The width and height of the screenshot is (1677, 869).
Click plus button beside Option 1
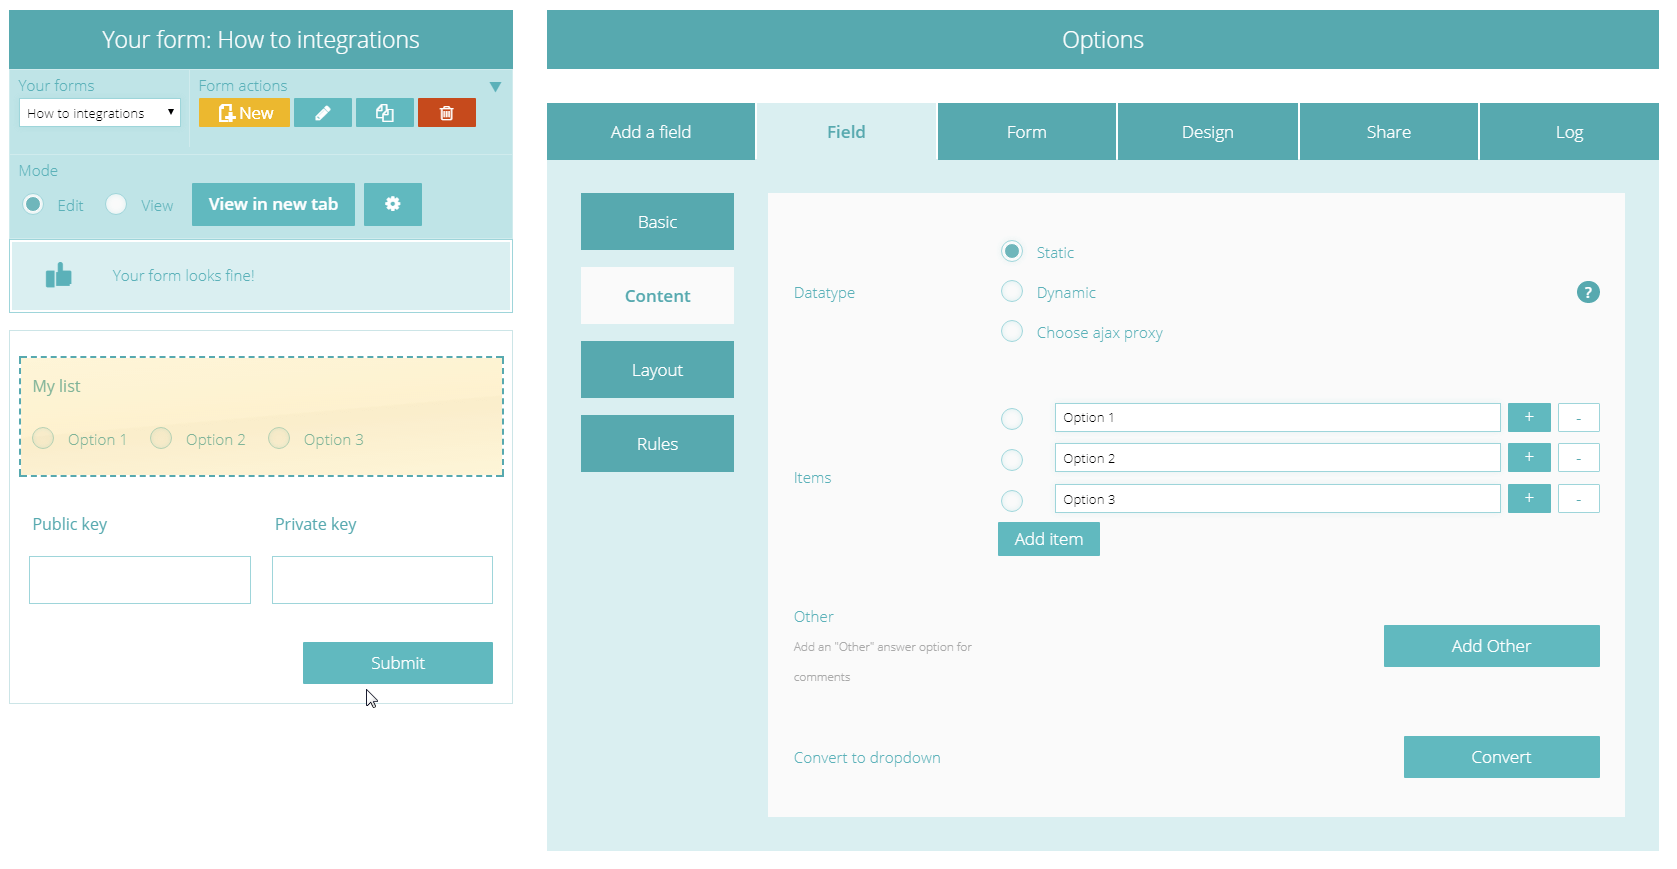[x=1529, y=417]
